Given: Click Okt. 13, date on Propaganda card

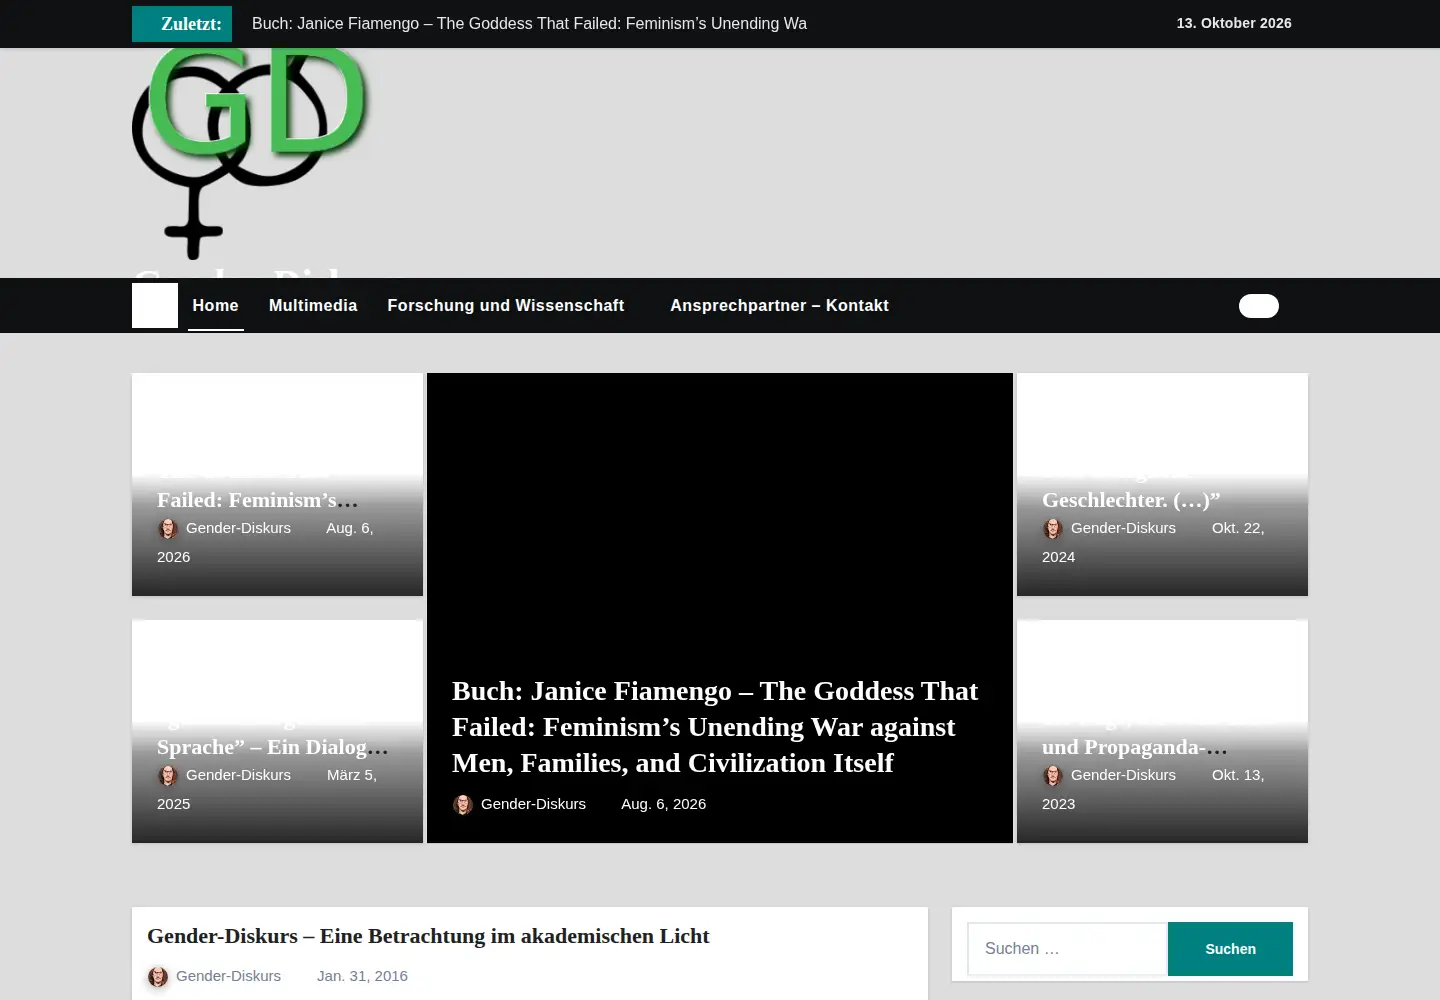Looking at the screenshot, I should [1238, 775].
